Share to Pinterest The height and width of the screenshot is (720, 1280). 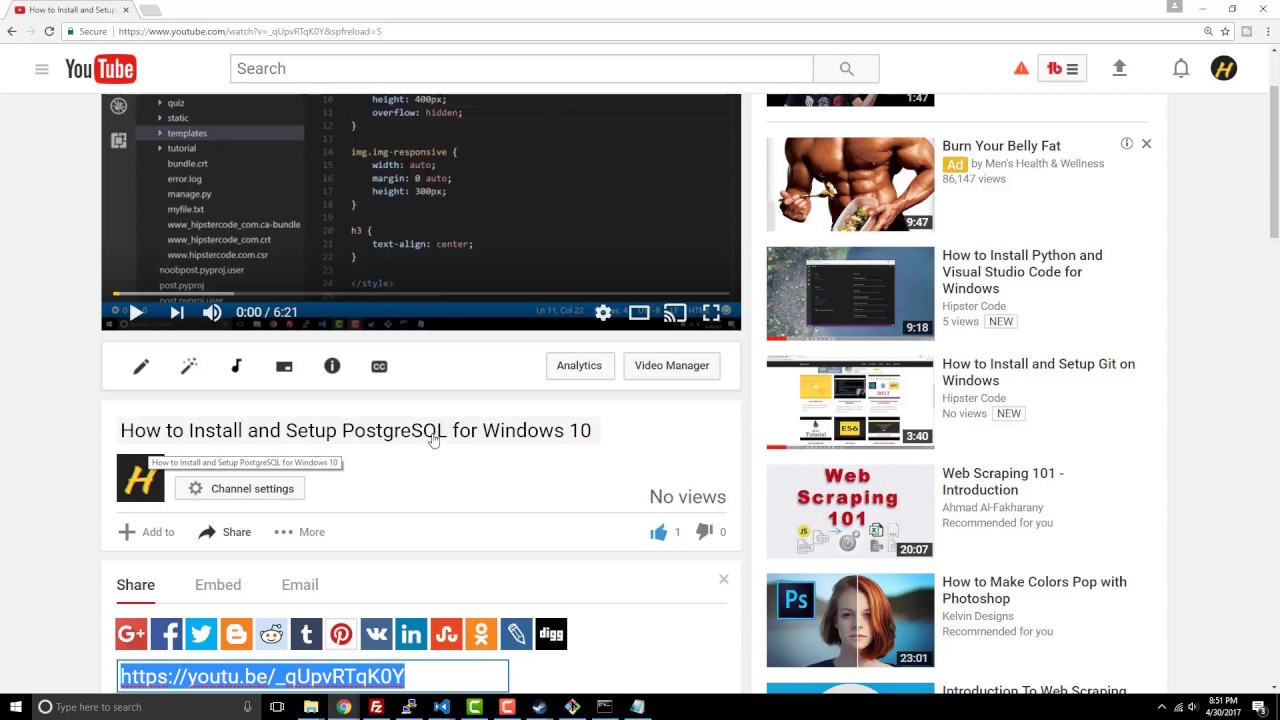341,634
